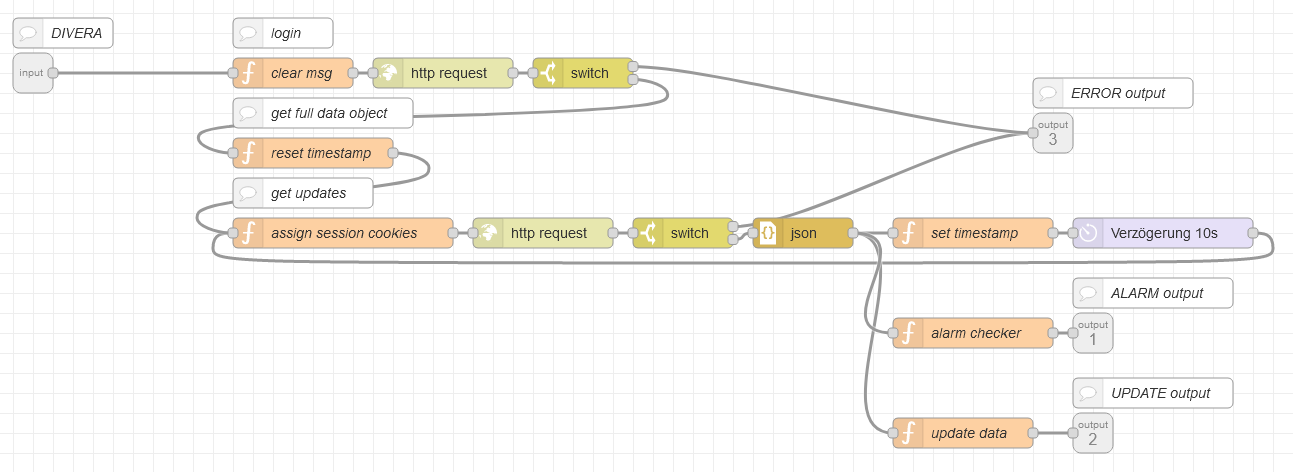Click function icon on reset timestamp node
The width and height of the screenshot is (1293, 472).
coord(248,153)
